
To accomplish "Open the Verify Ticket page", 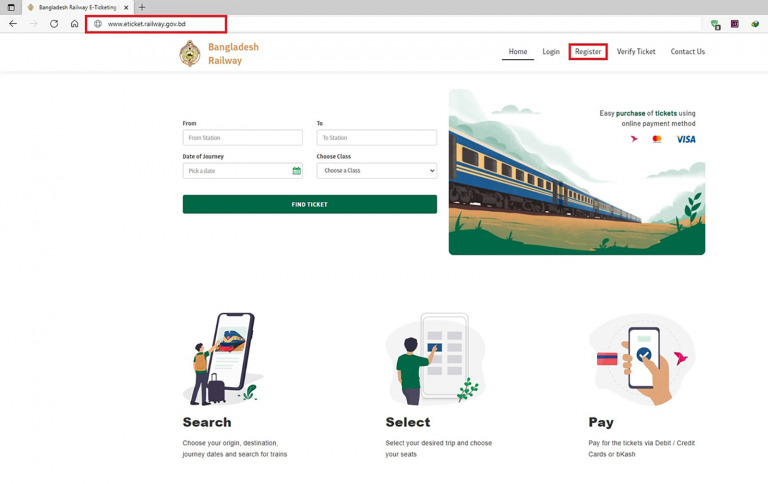I will [x=636, y=51].
